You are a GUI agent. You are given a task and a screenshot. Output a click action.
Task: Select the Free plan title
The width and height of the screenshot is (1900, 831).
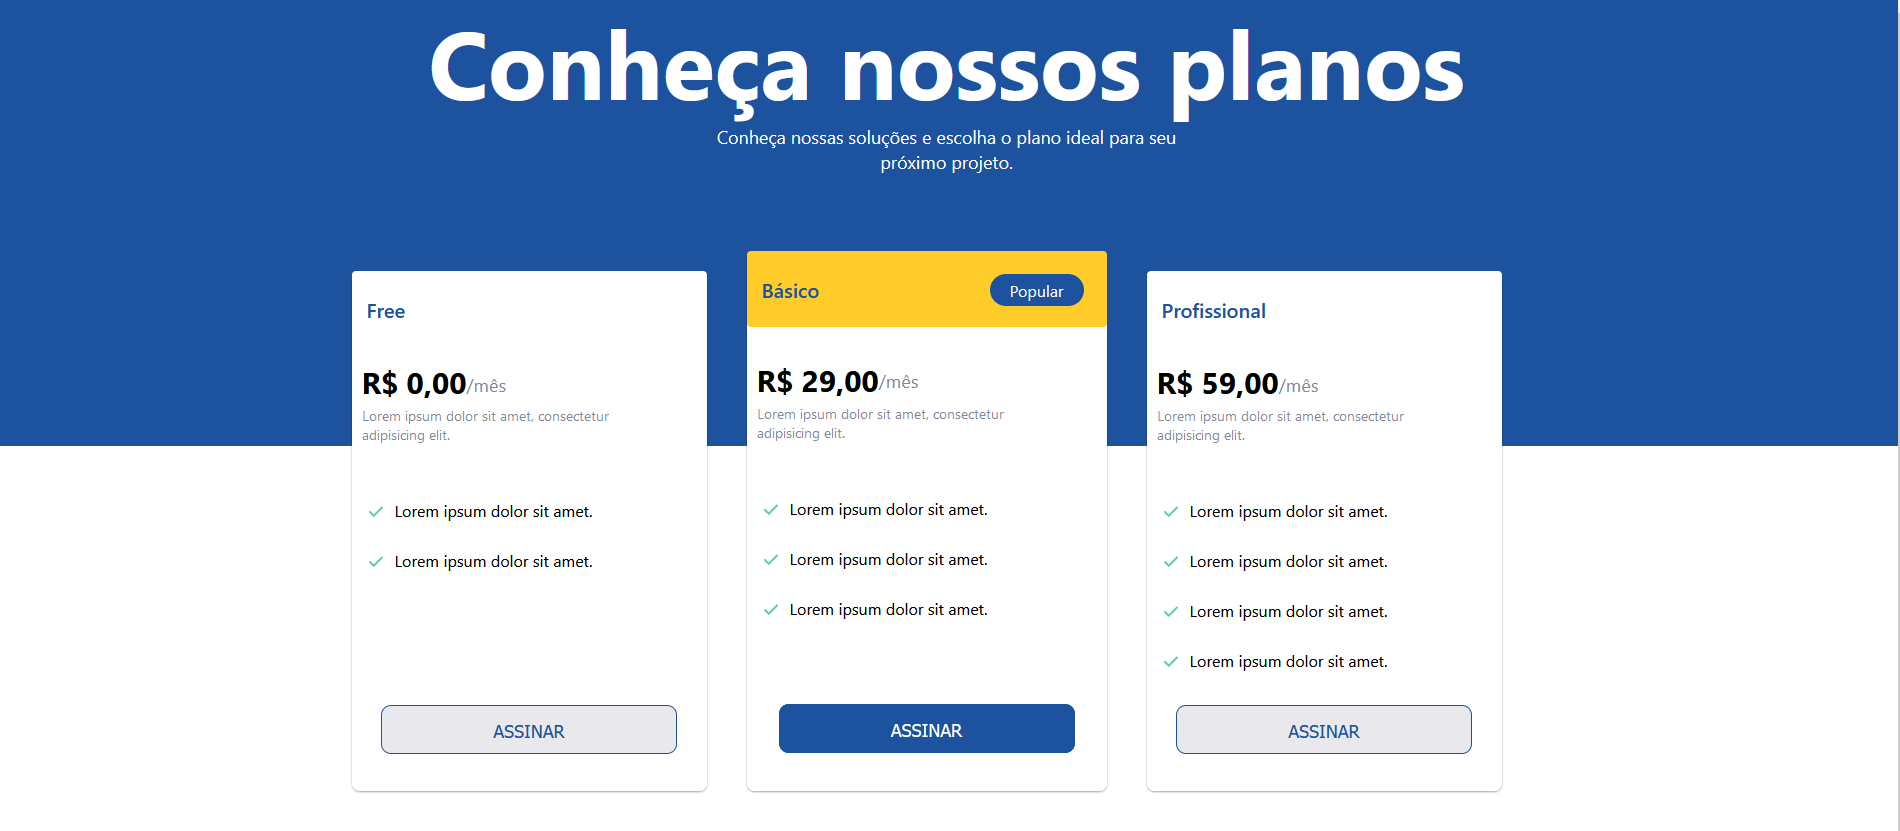385,311
